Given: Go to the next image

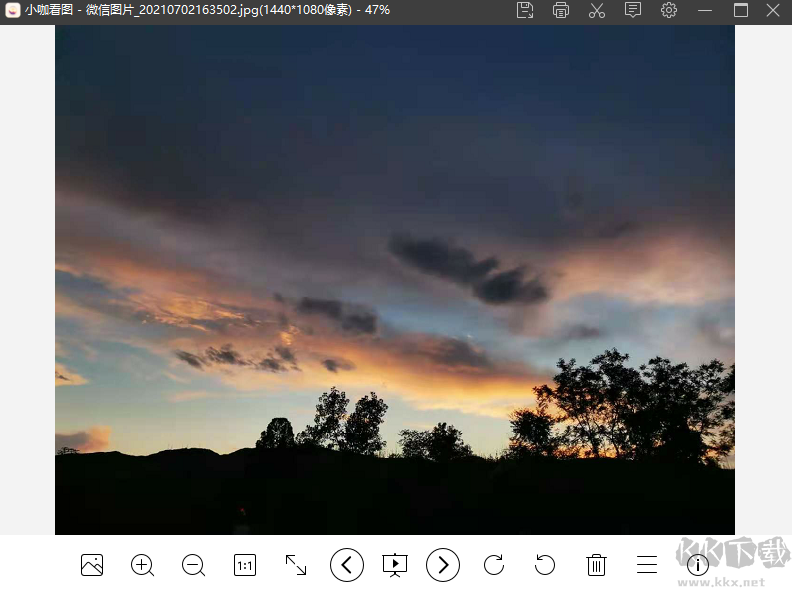Looking at the screenshot, I should [x=443, y=565].
